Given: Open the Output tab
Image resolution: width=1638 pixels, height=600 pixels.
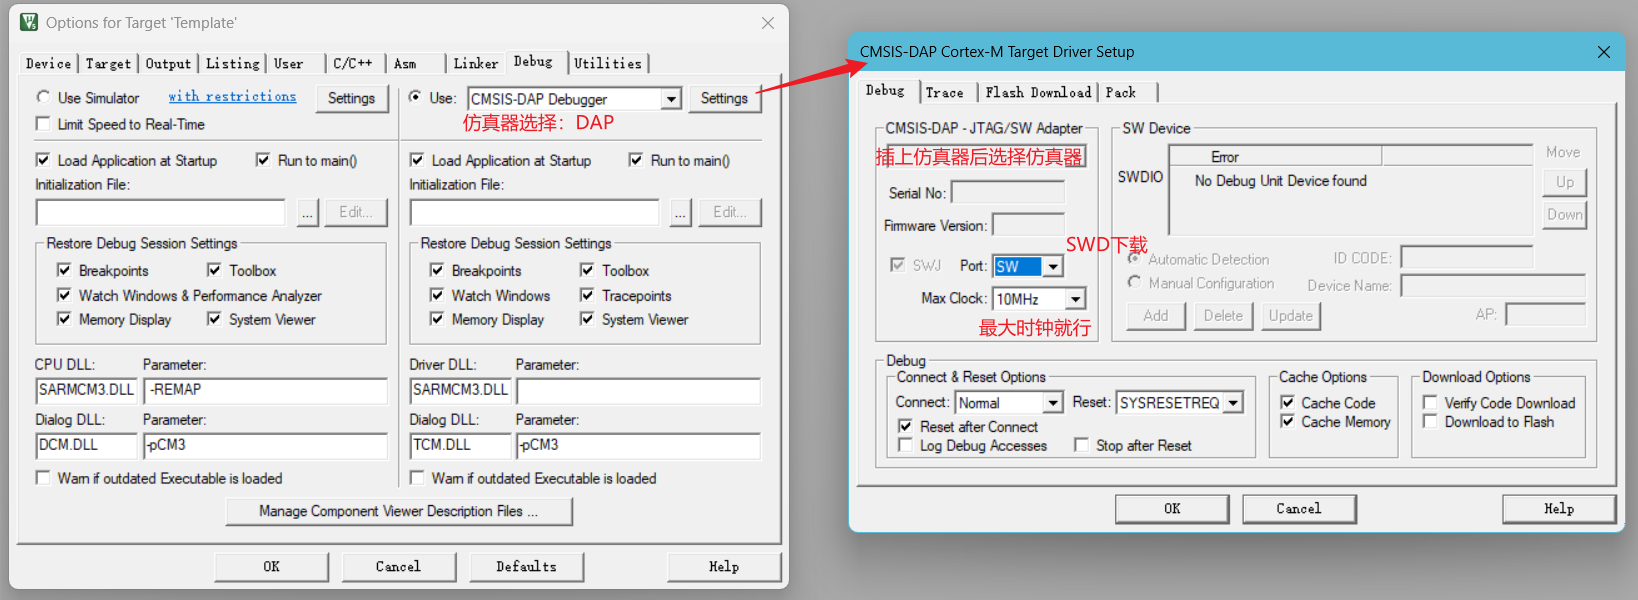Looking at the screenshot, I should pyautogui.click(x=168, y=63).
